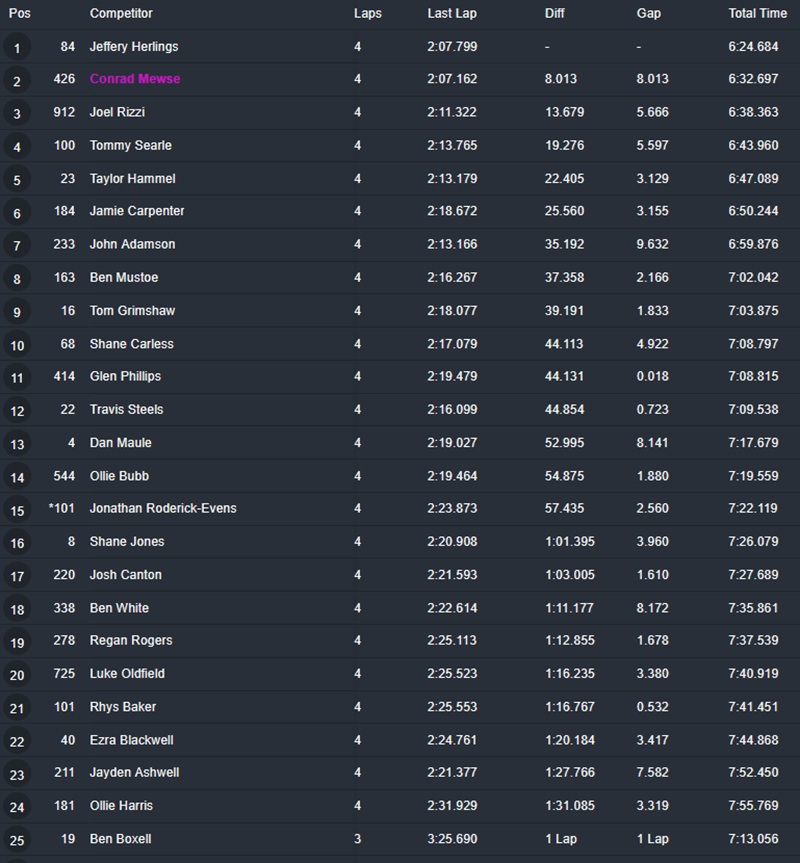Select the position 20 circle badge
Viewport: 800px width, 863px height.
click(x=17, y=675)
